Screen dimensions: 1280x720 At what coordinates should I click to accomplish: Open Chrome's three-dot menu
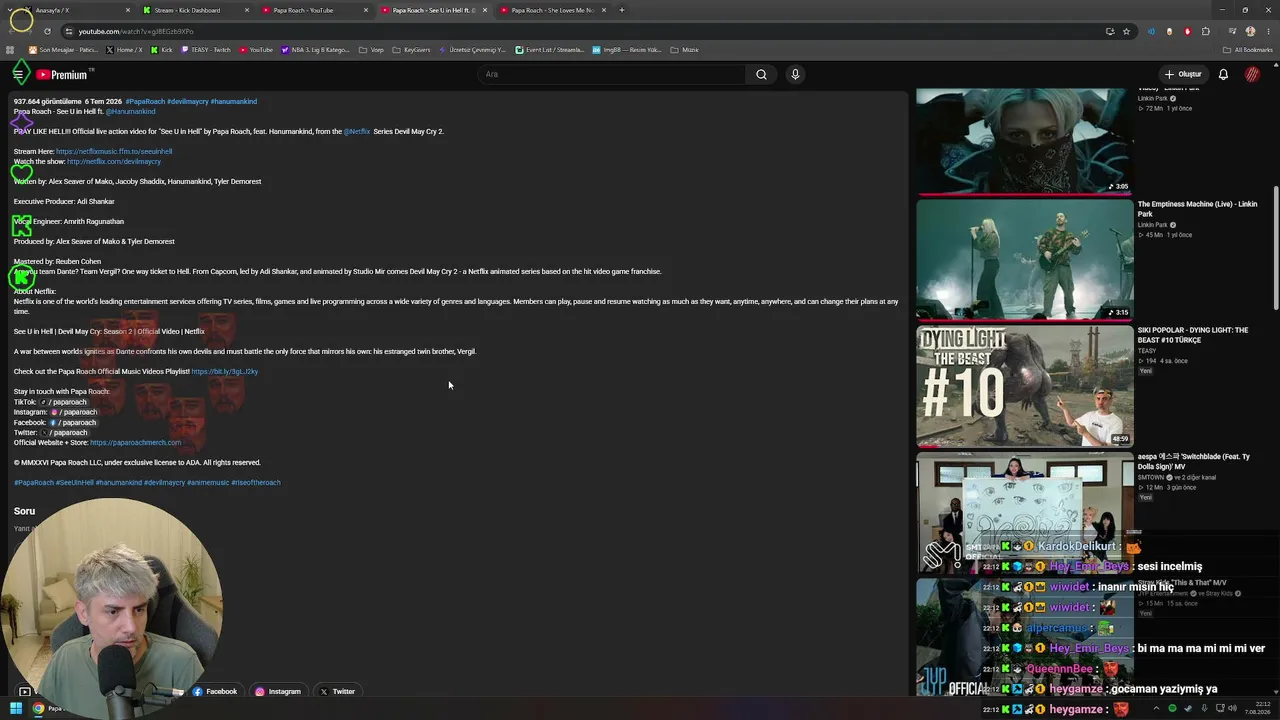(x=1268, y=31)
